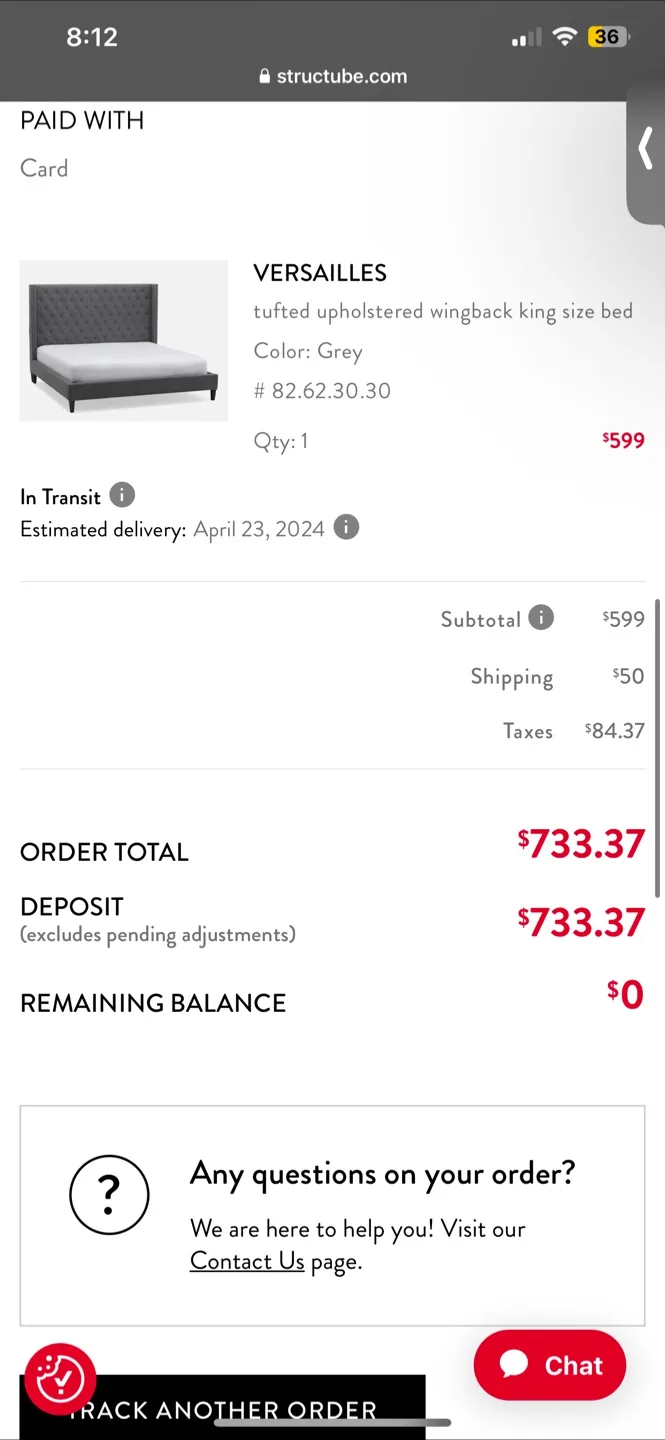Image resolution: width=665 pixels, height=1440 pixels.
Task: Open the rewards checkmark badge icon
Action: 61,1379
